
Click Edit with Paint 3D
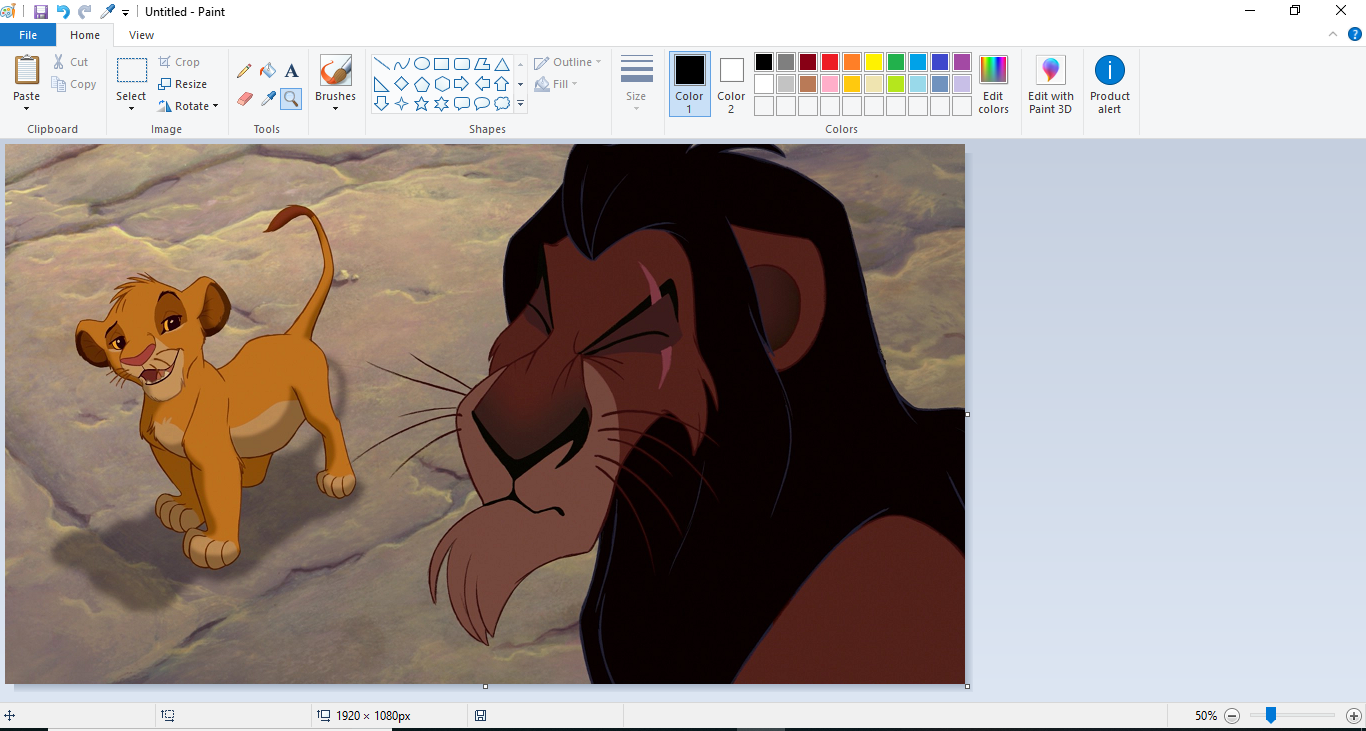pos(1050,84)
